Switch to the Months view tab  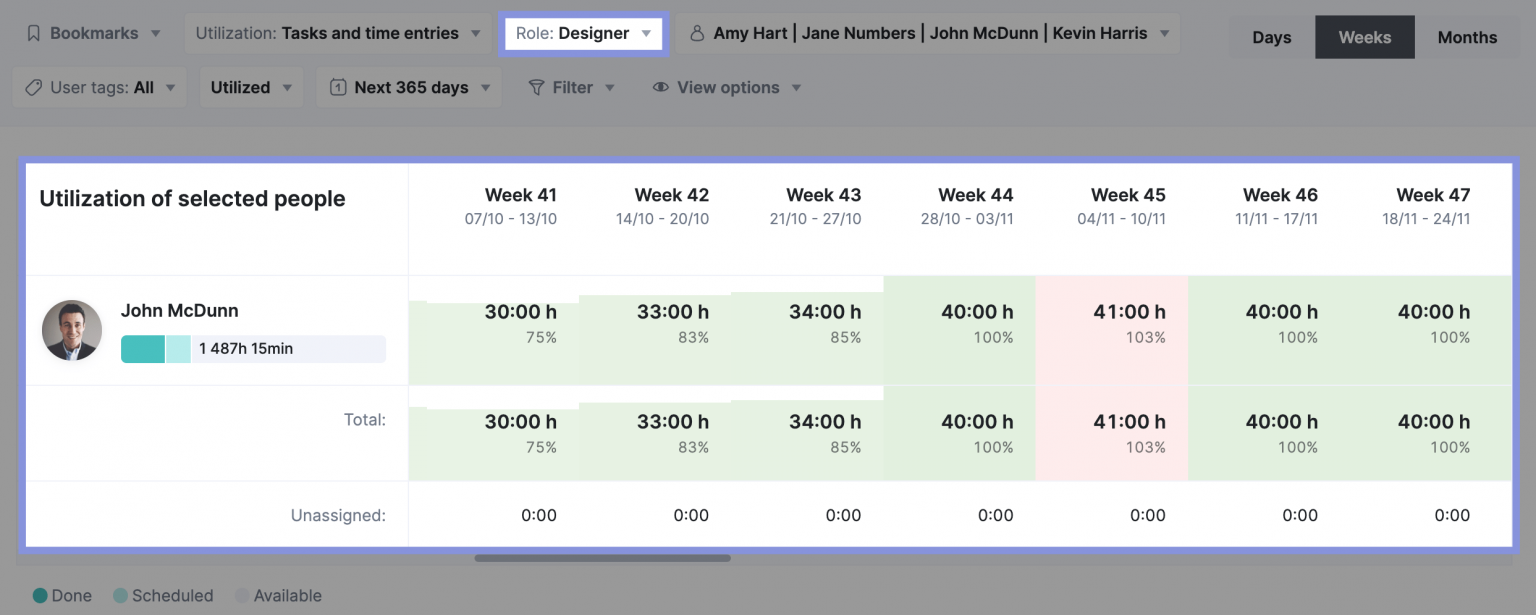click(1467, 37)
